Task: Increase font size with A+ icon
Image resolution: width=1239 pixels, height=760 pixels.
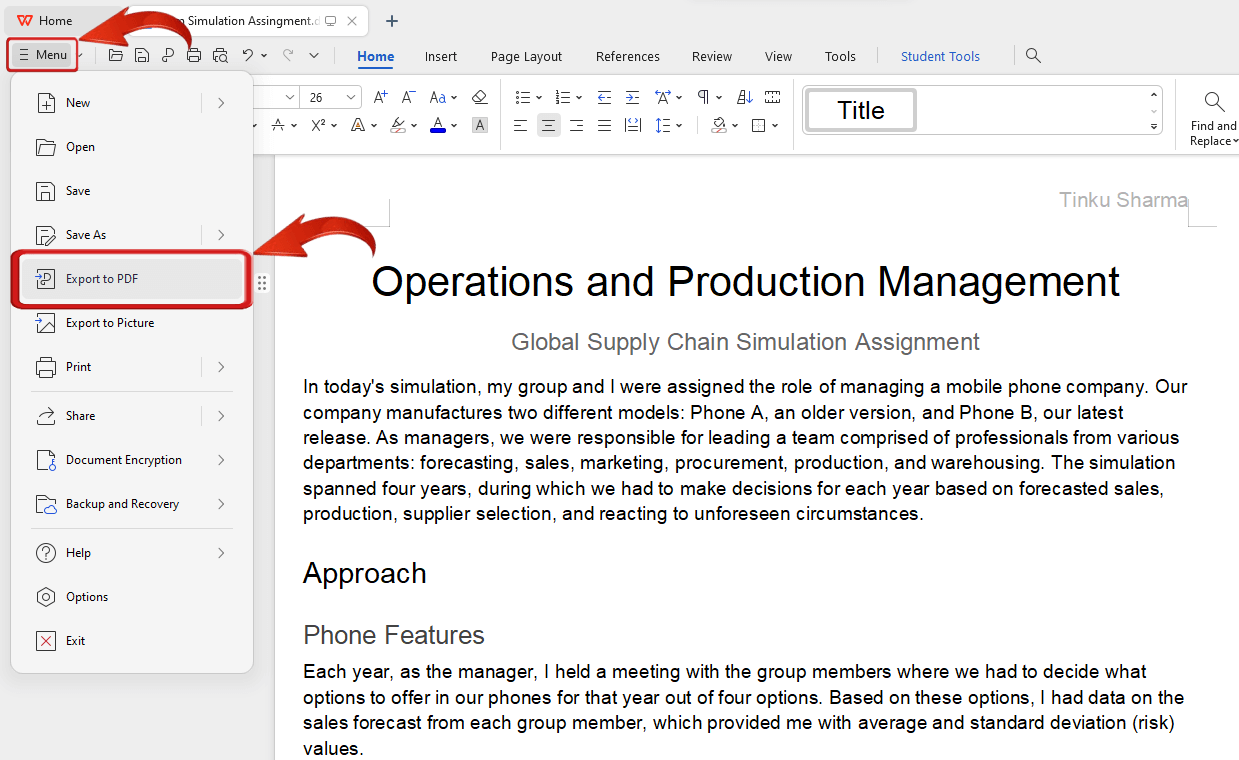Action: 380,97
